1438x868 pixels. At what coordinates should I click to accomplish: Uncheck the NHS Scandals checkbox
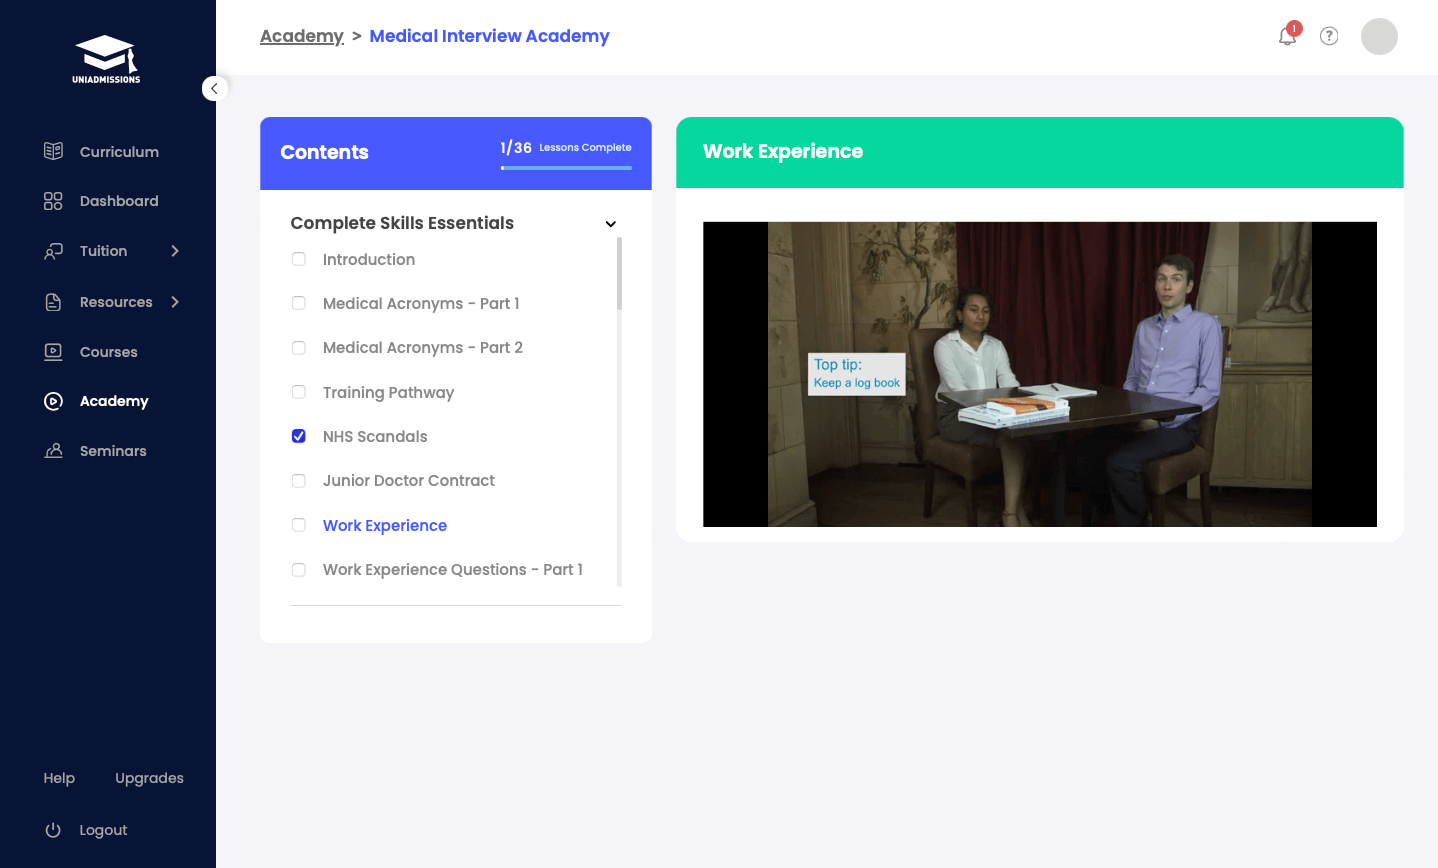click(299, 436)
